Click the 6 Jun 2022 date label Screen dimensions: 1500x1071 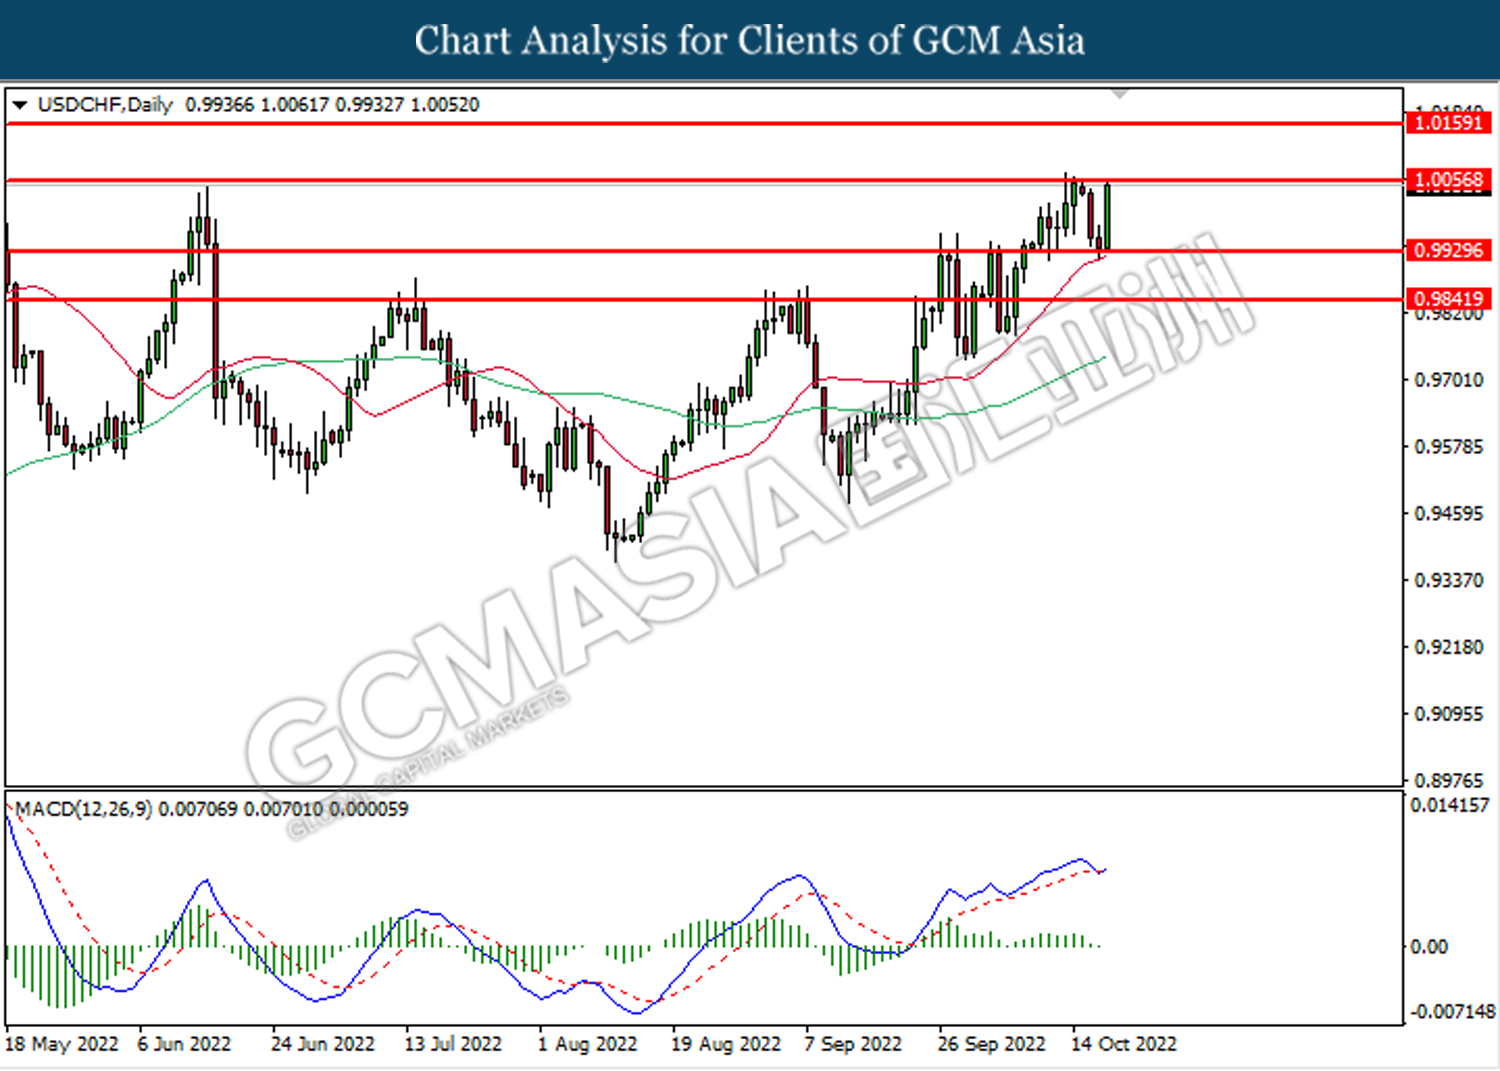pos(184,1044)
